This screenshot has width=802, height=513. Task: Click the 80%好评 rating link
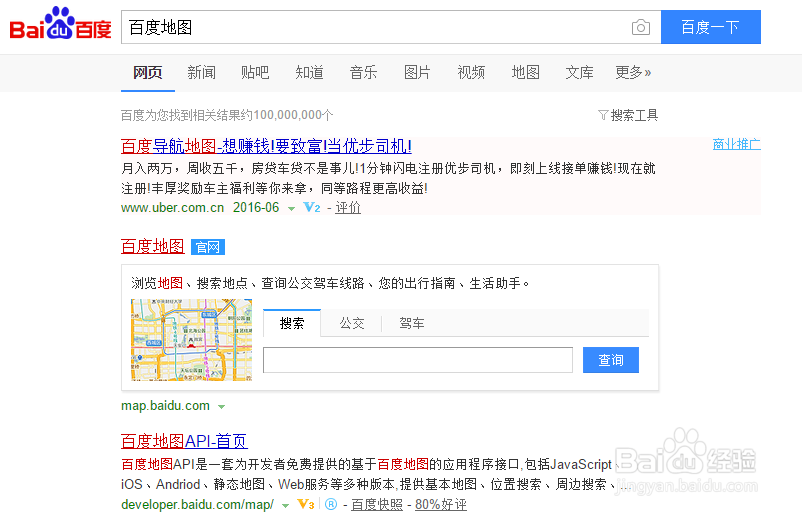click(441, 504)
